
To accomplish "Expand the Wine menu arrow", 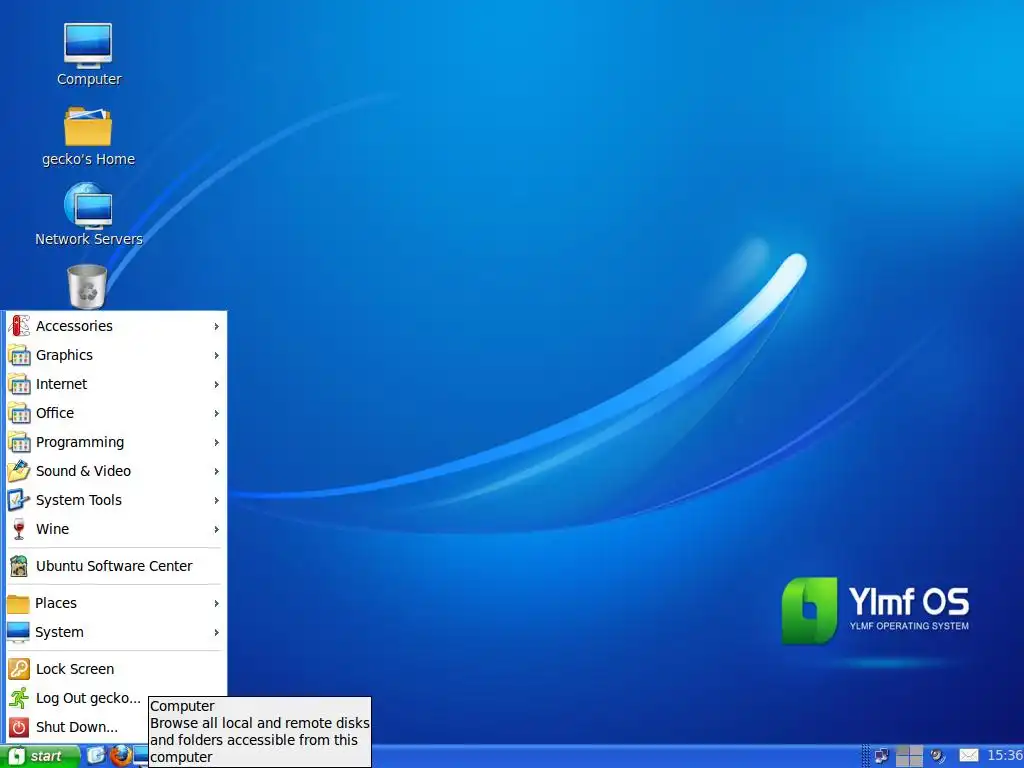I will (x=216, y=529).
